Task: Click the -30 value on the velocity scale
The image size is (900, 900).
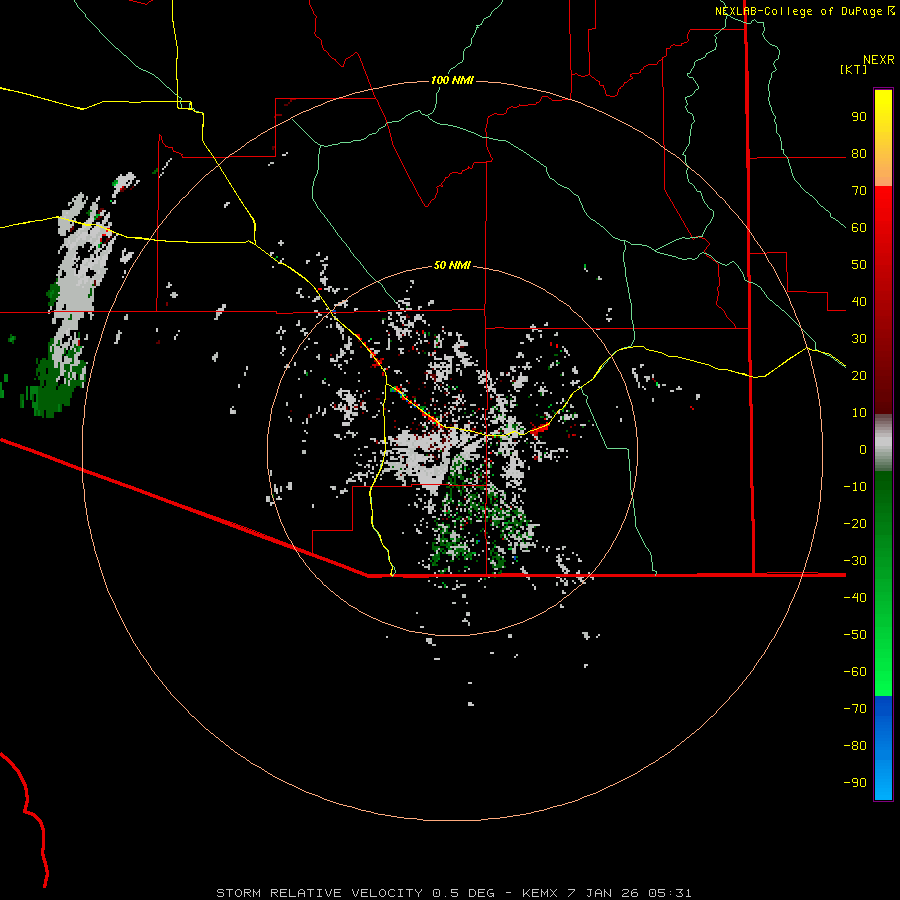Action: pos(855,561)
